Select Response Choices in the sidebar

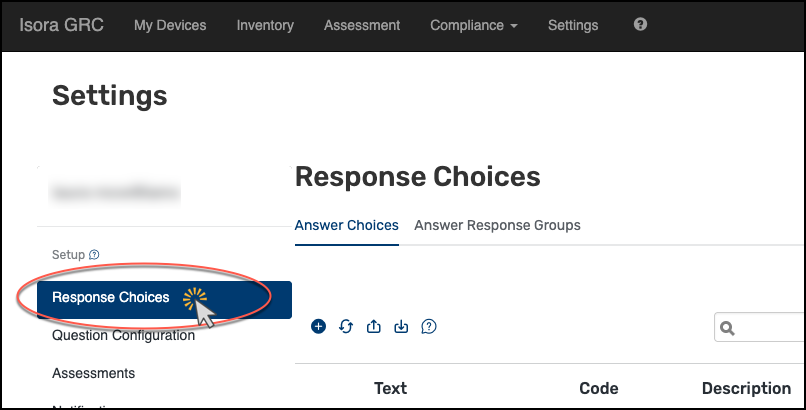(111, 297)
